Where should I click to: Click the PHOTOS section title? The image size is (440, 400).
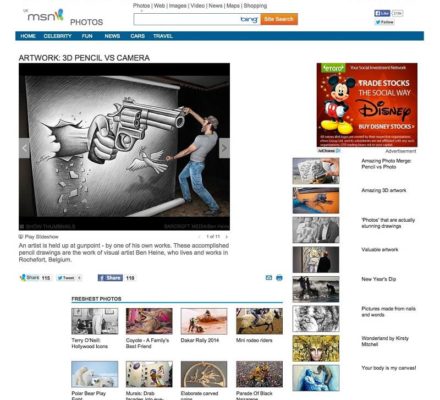86,22
